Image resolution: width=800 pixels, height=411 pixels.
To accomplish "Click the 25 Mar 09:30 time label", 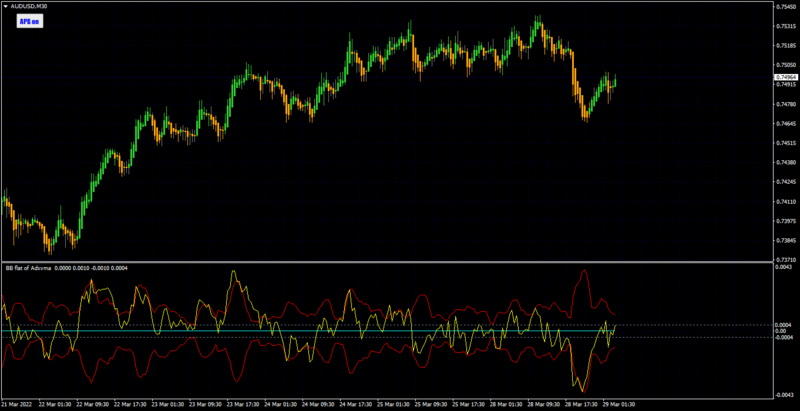I will 431,403.
